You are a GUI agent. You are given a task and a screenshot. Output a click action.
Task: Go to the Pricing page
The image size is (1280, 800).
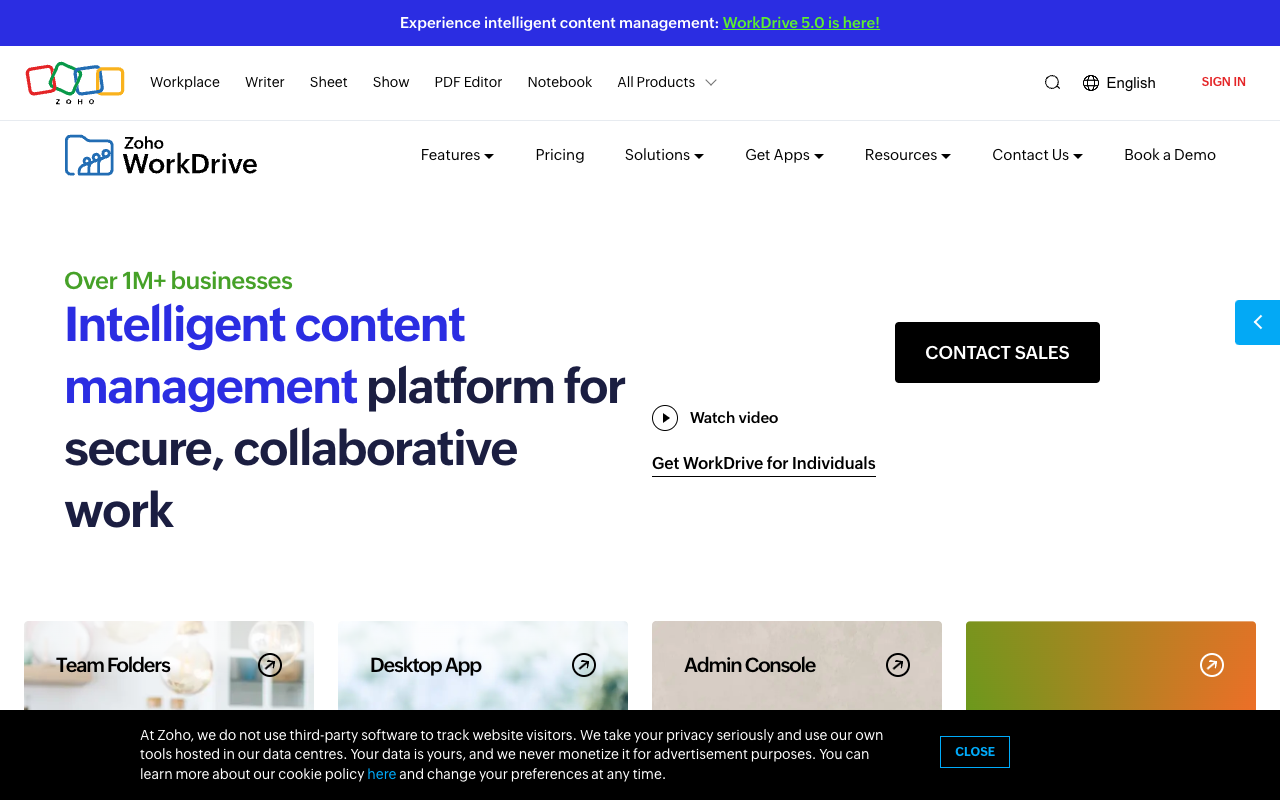(560, 155)
